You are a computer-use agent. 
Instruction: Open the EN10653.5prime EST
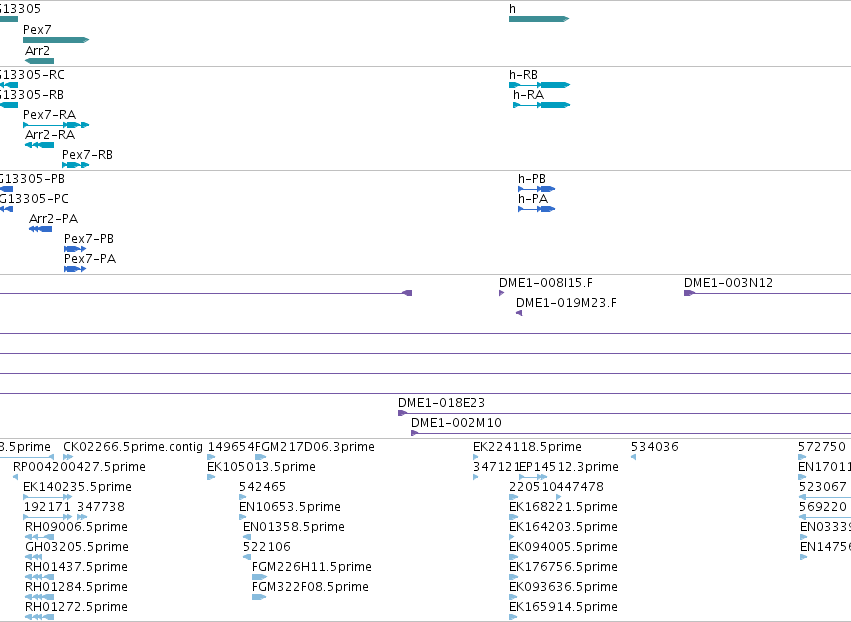(243, 517)
